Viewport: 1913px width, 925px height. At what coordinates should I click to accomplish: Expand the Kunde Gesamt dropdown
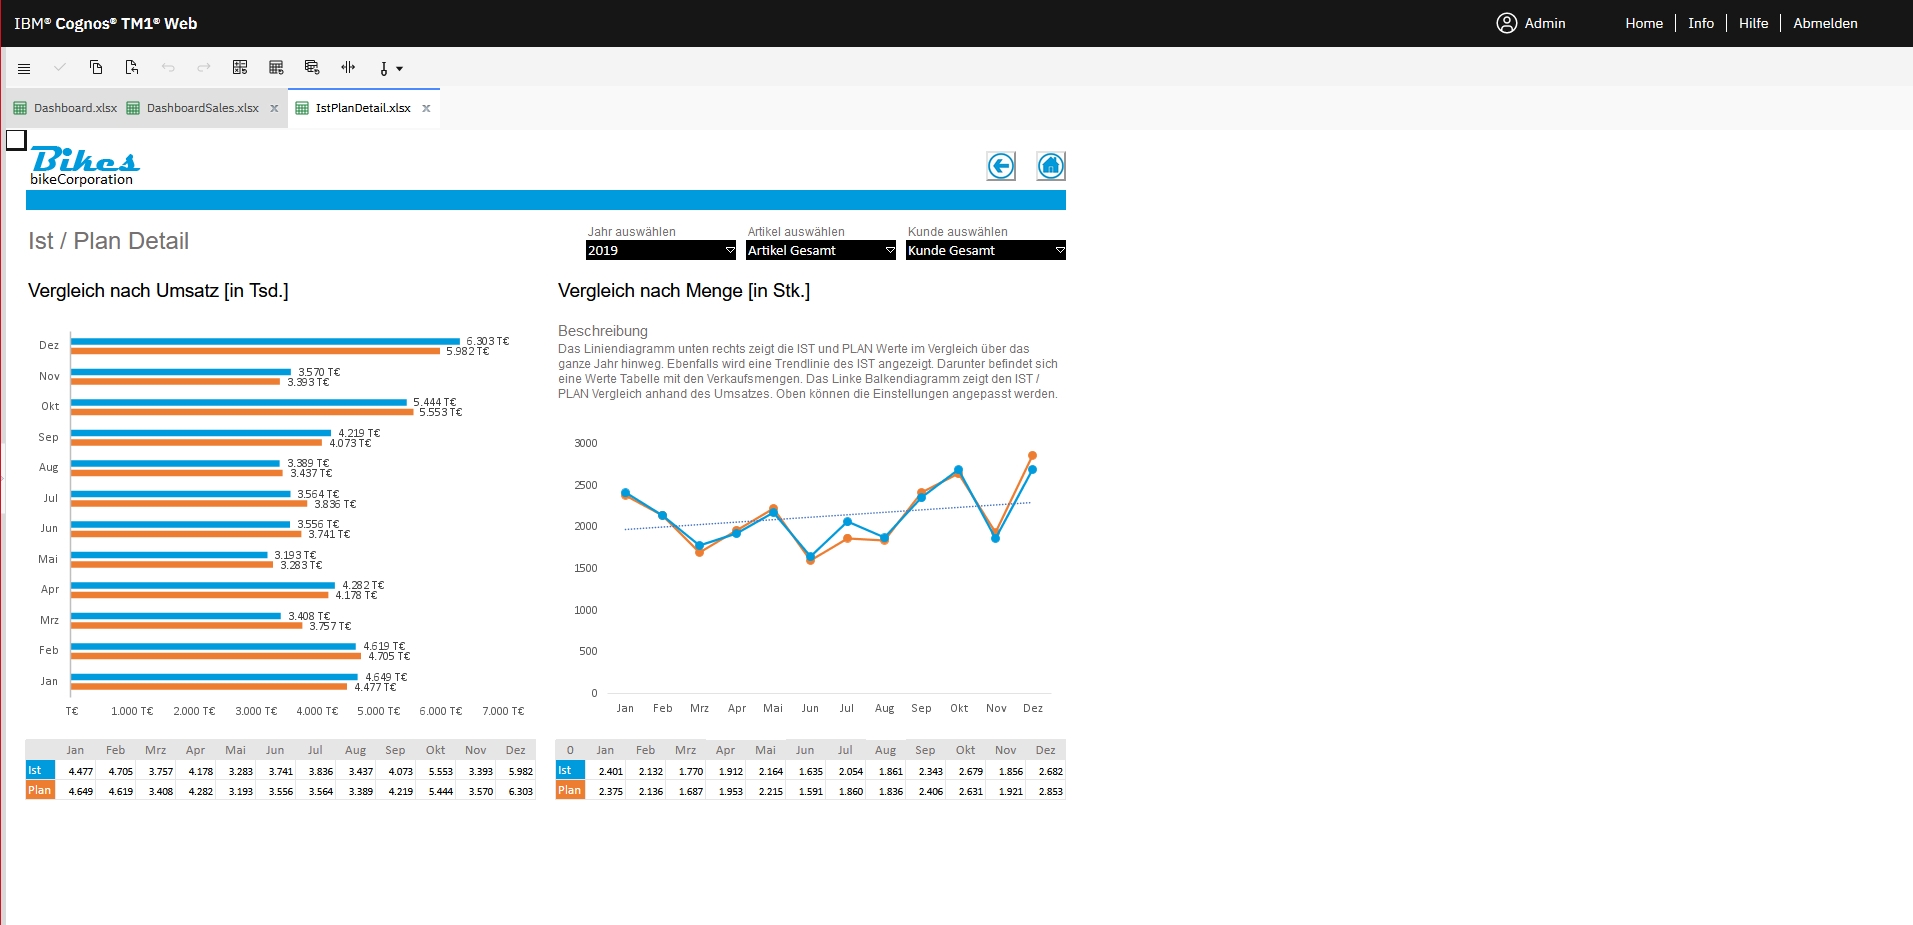(x=986, y=250)
